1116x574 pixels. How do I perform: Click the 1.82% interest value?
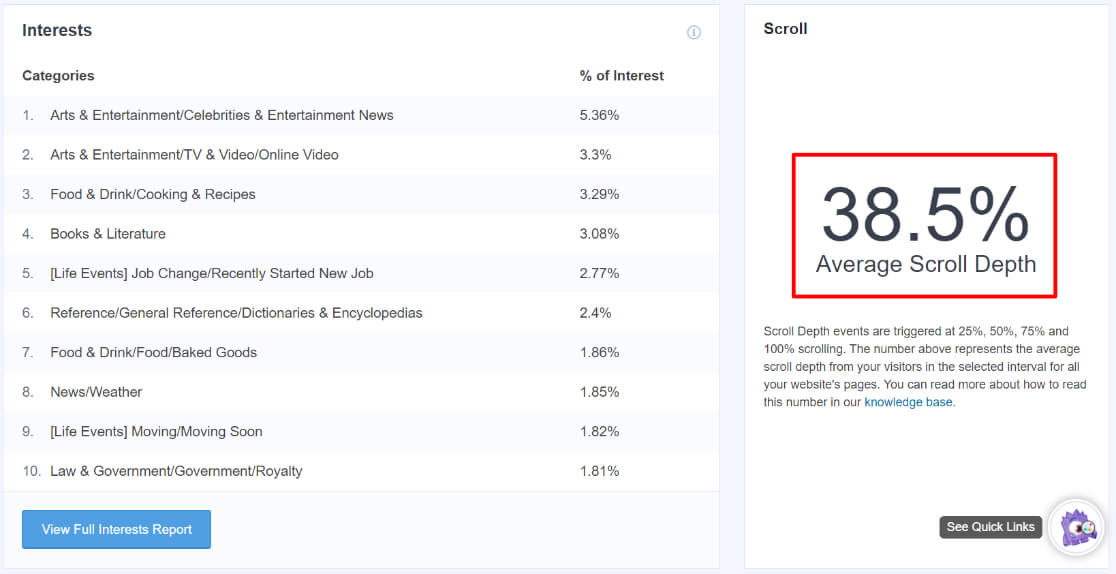coord(599,432)
